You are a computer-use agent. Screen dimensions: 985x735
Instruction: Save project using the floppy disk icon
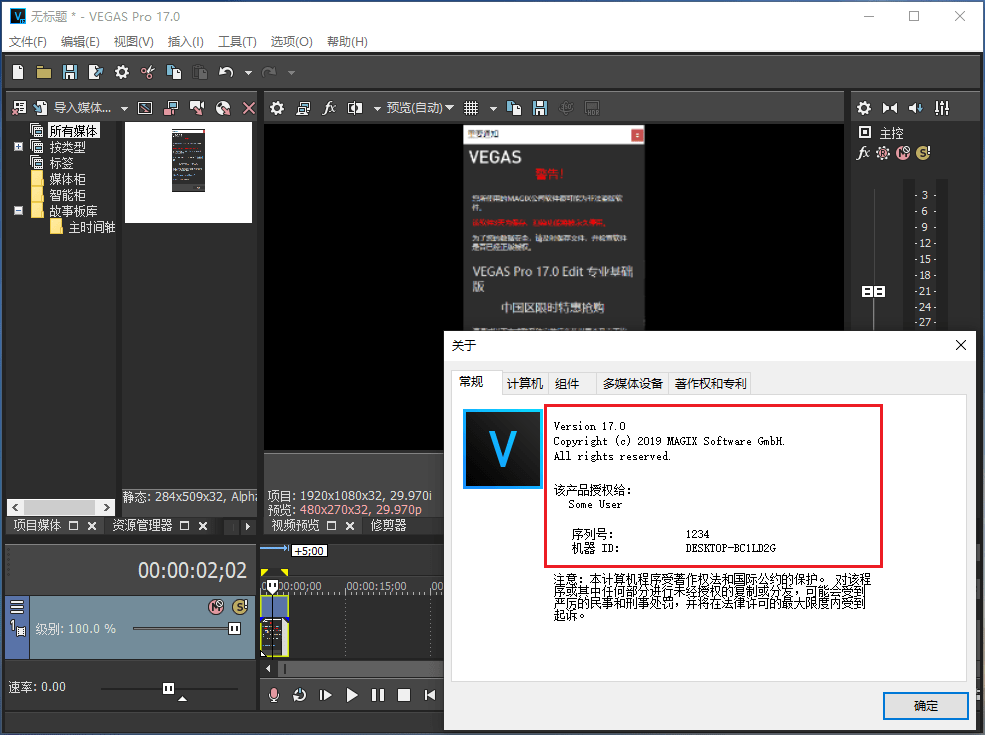(x=70, y=72)
